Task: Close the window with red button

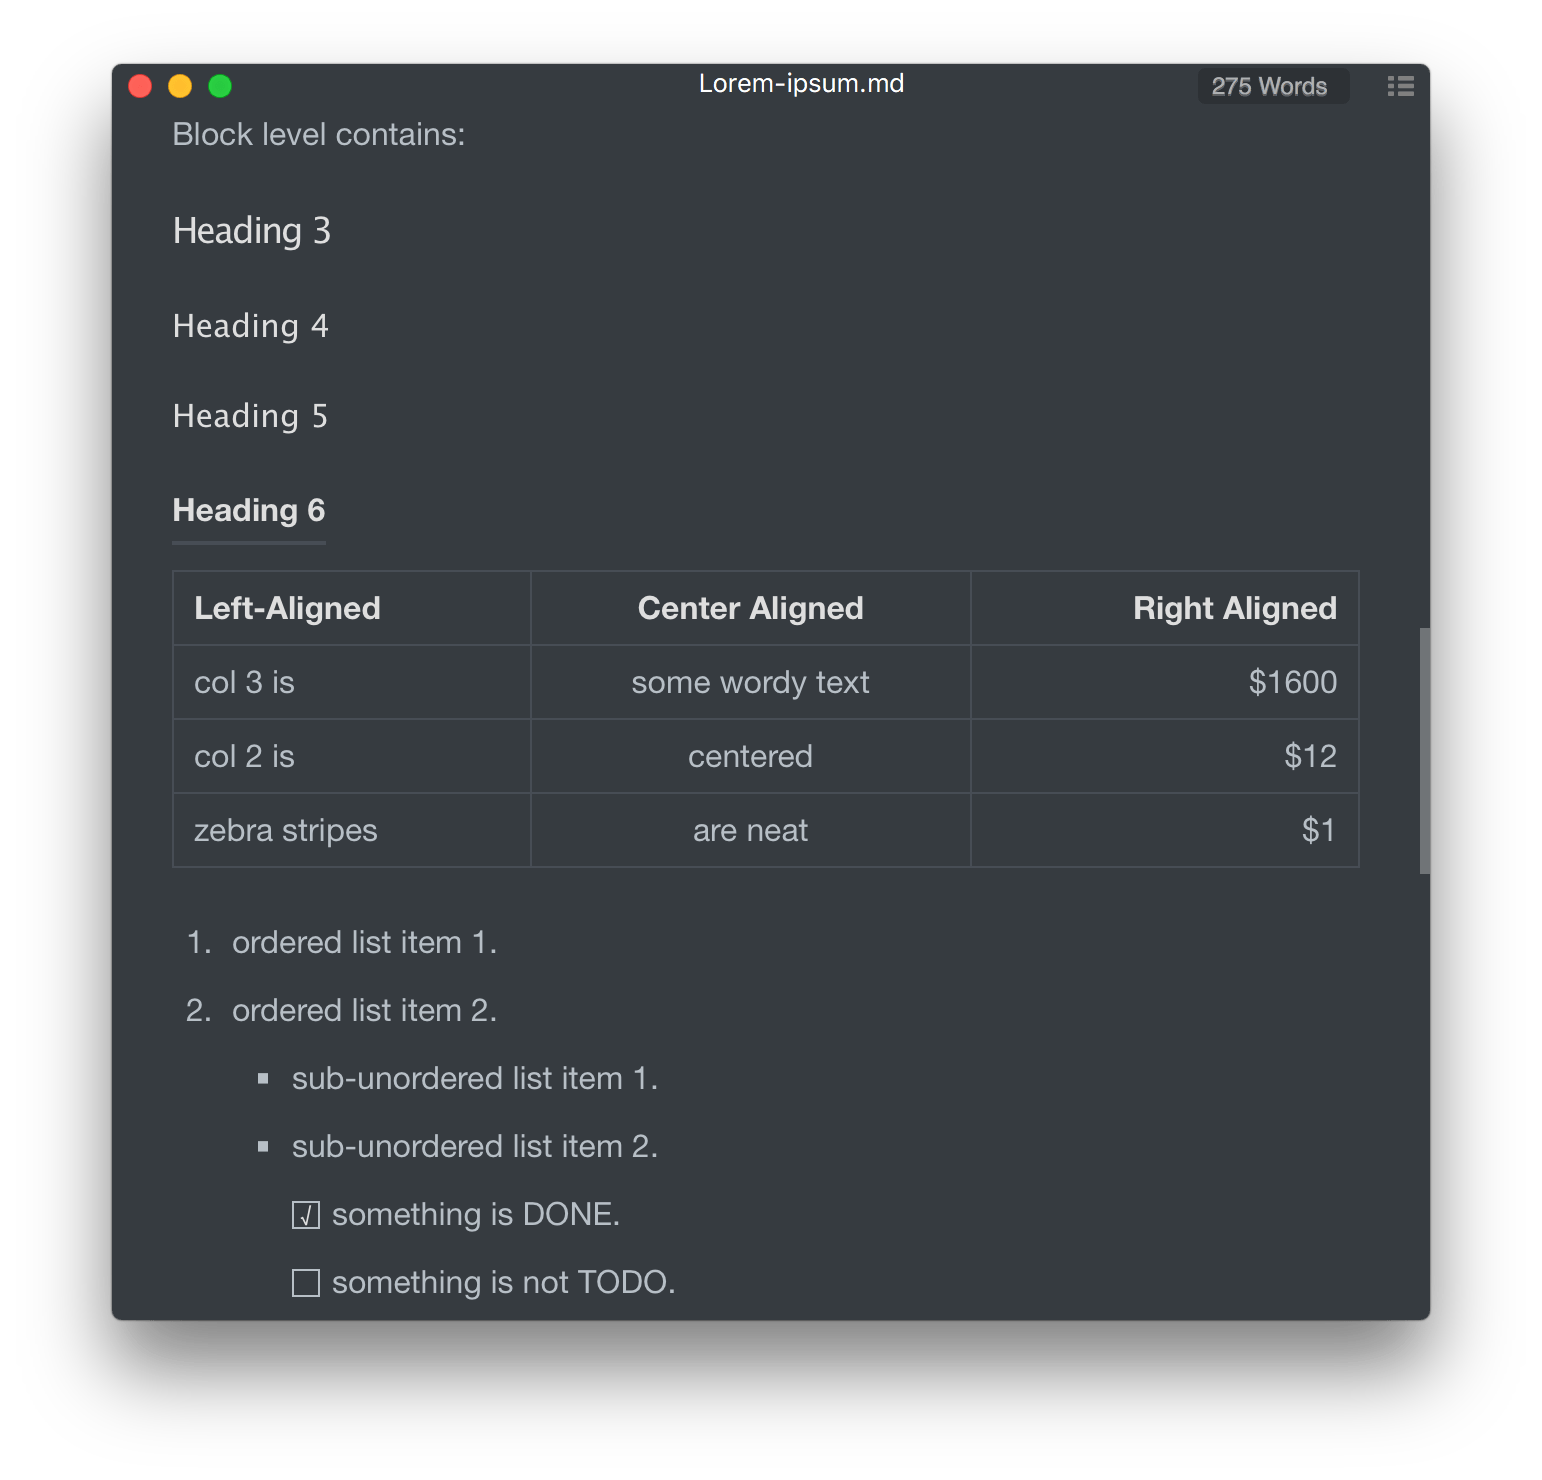Action: click(140, 86)
